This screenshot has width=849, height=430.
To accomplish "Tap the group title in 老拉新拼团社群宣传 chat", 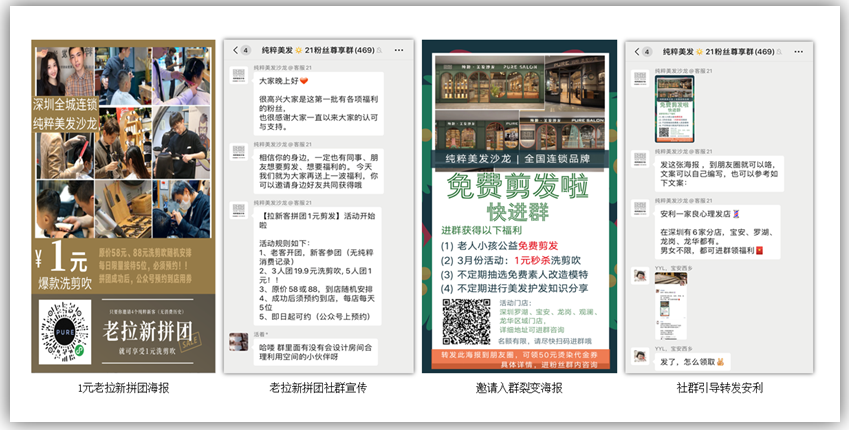I will pos(318,50).
